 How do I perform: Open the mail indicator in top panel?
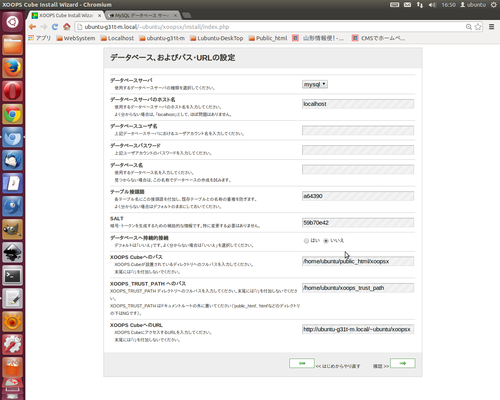click(407, 5)
